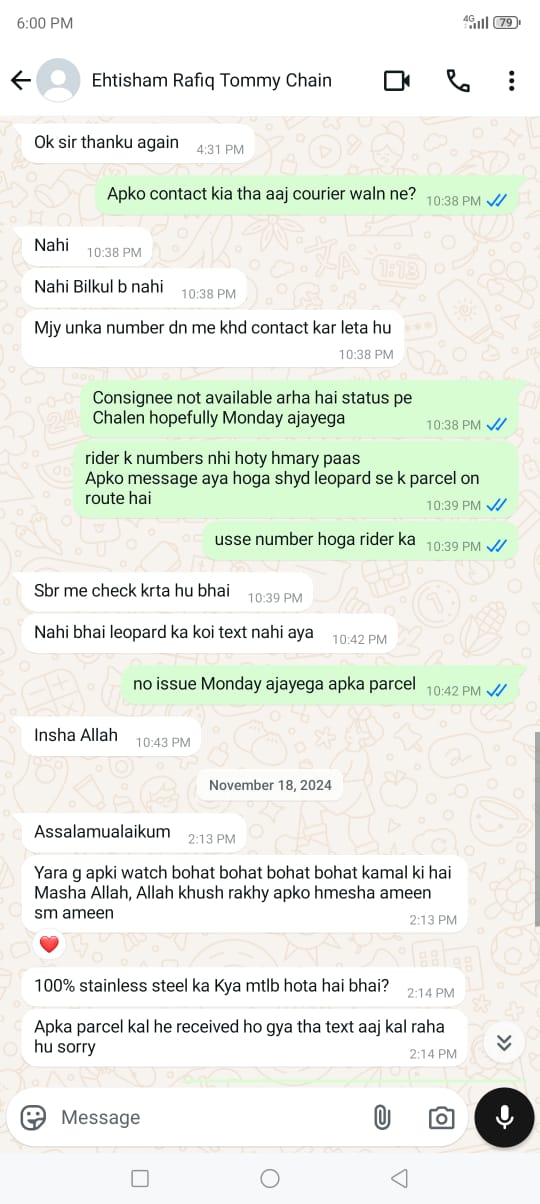
Task: Focus the Message input field
Action: tap(205, 1117)
